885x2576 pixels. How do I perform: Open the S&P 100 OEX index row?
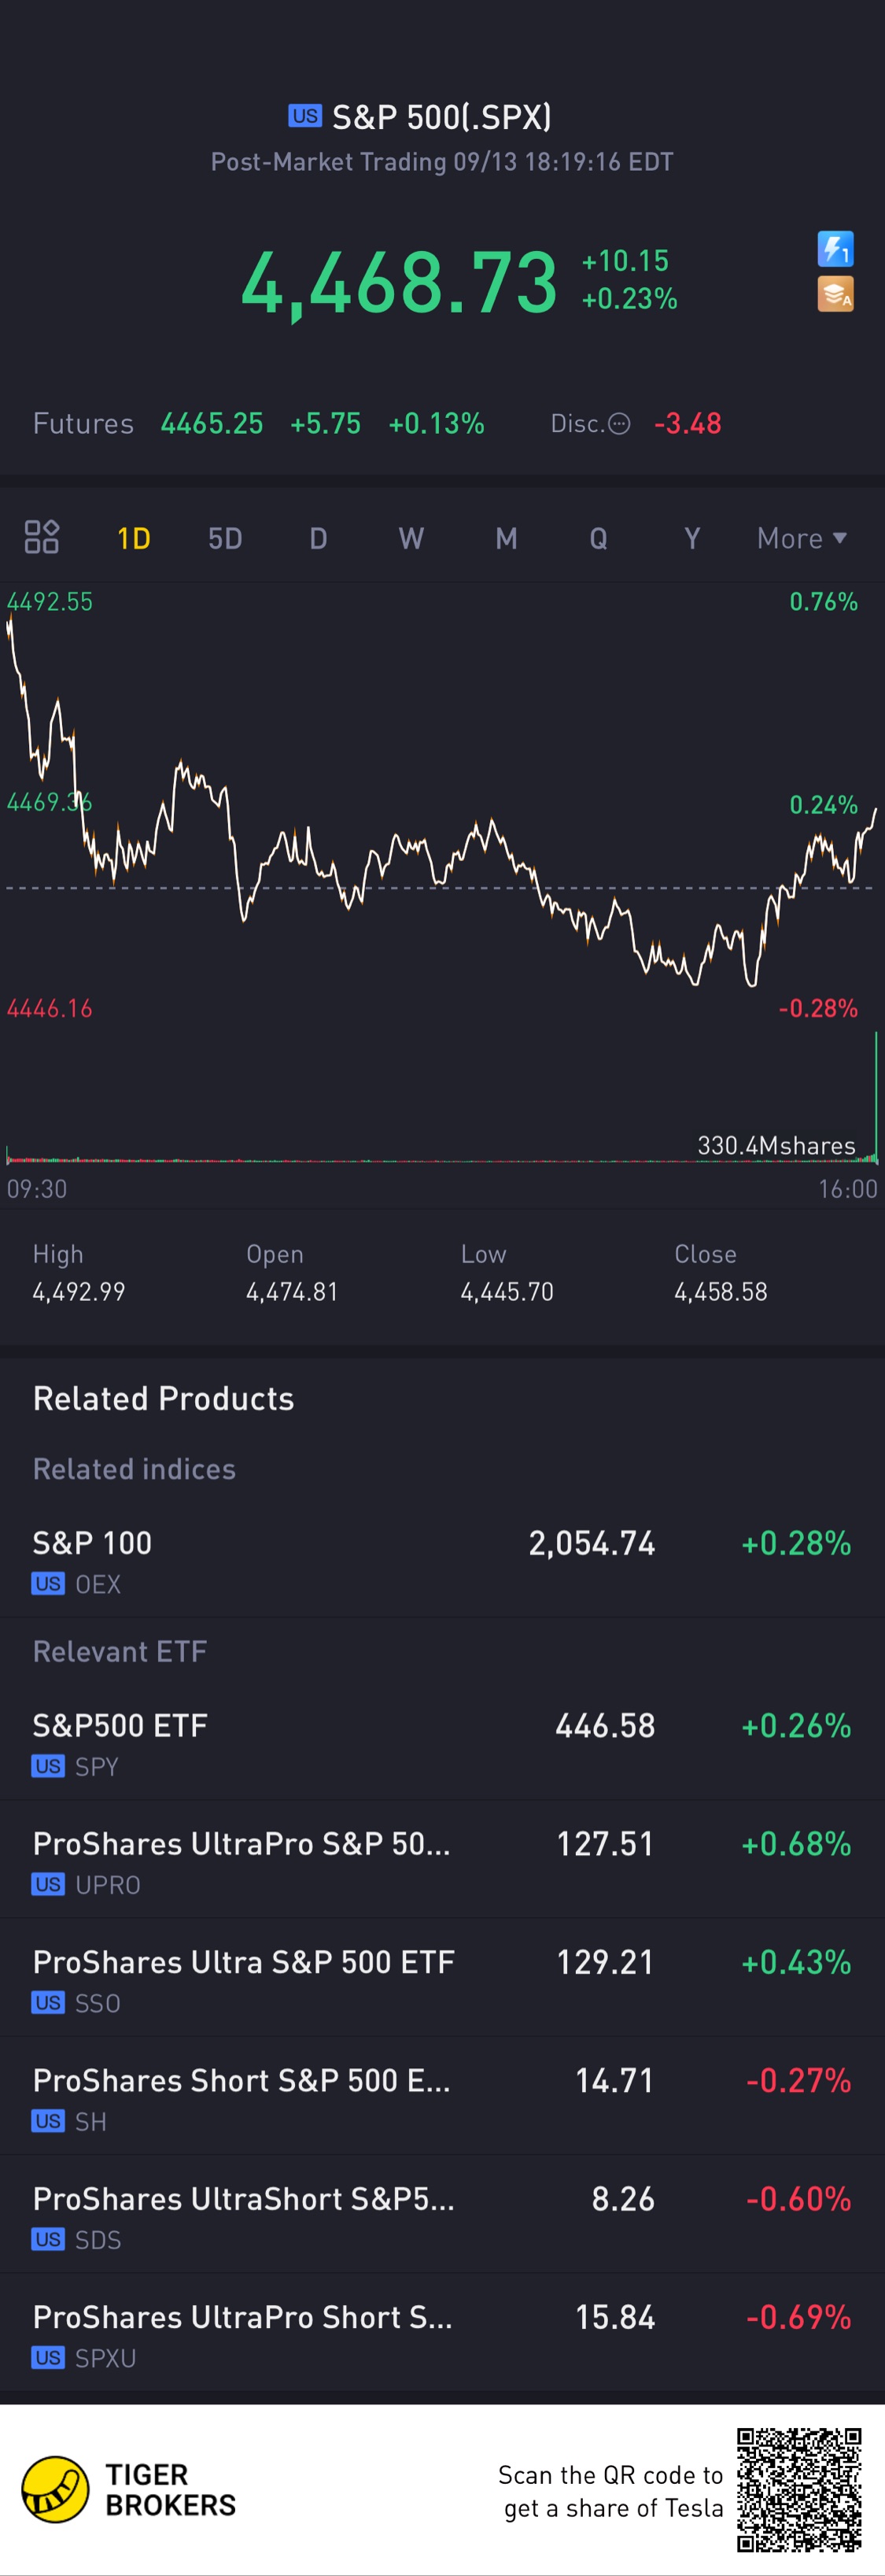(442, 1559)
